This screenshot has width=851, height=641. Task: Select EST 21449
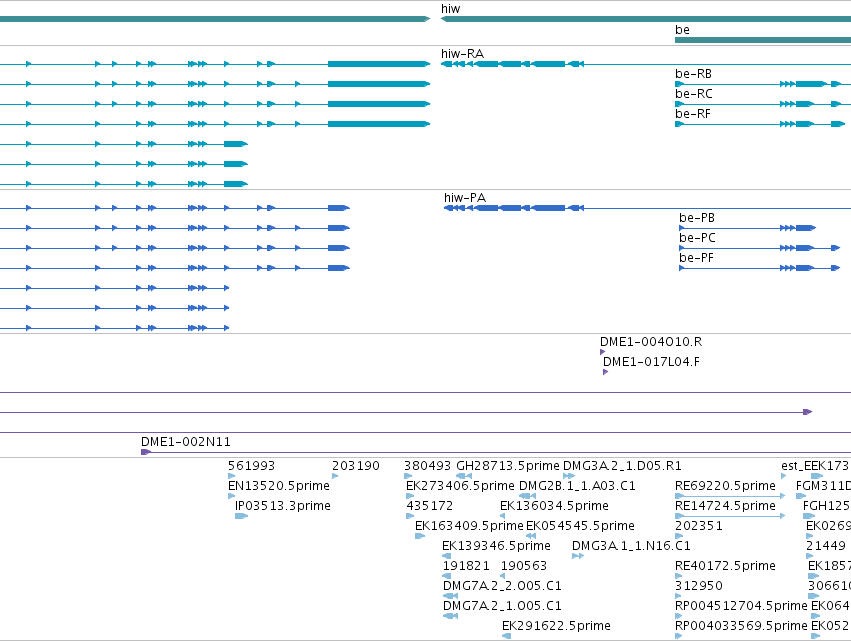click(x=825, y=546)
